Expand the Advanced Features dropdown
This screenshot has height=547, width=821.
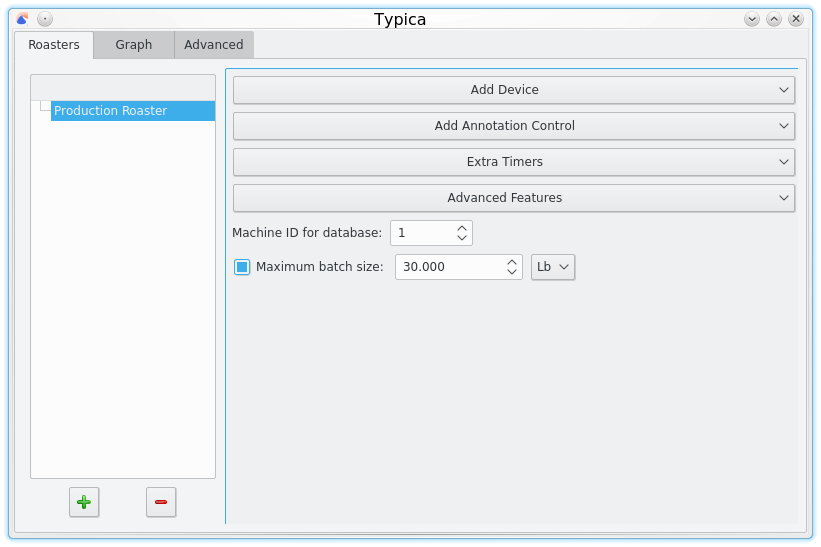[513, 198]
